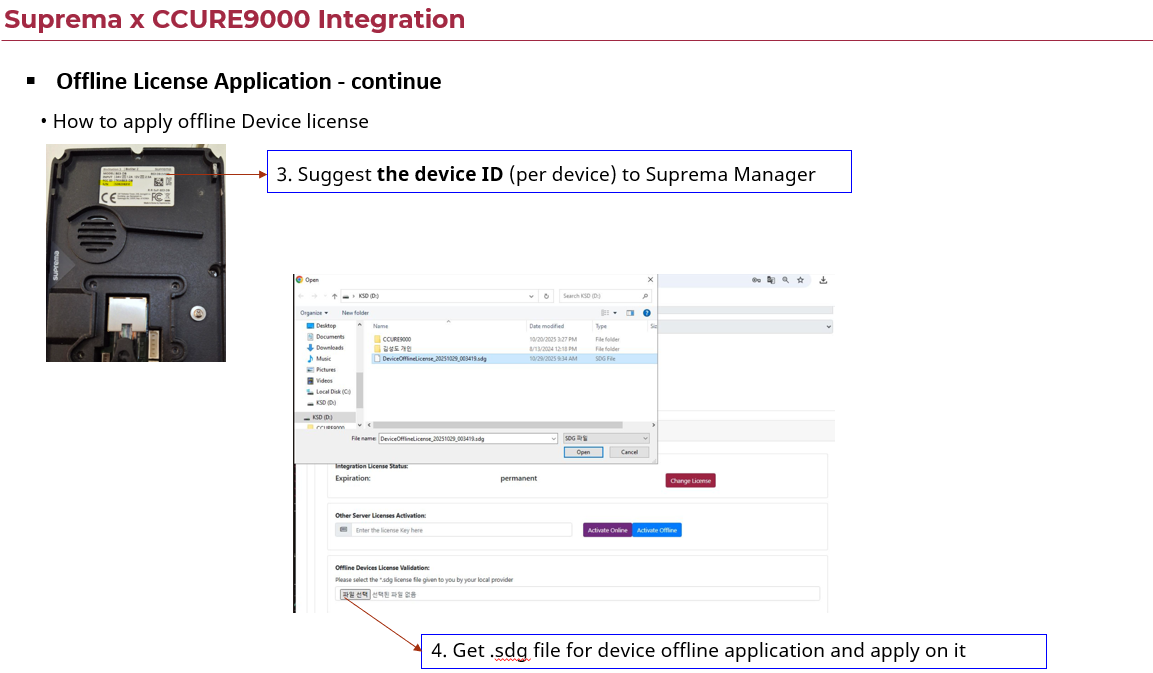The height and width of the screenshot is (673, 1153).
Task: Toggle the preview pane icon
Action: 630,313
